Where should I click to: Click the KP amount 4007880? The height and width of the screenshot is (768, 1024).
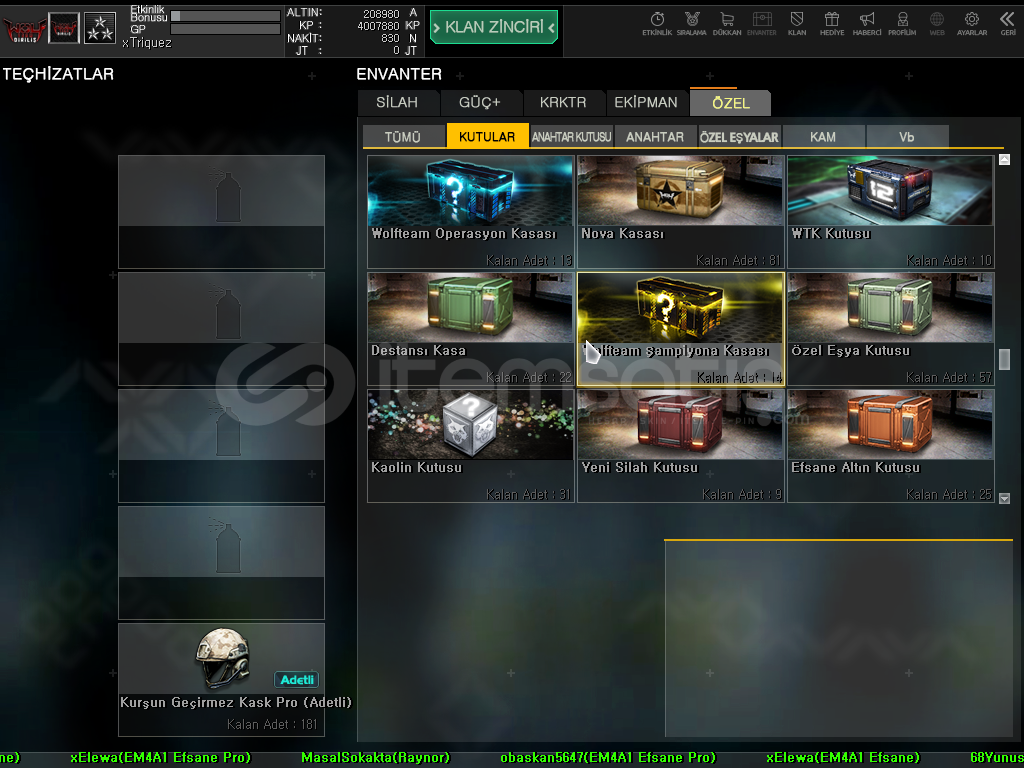[x=378, y=26]
